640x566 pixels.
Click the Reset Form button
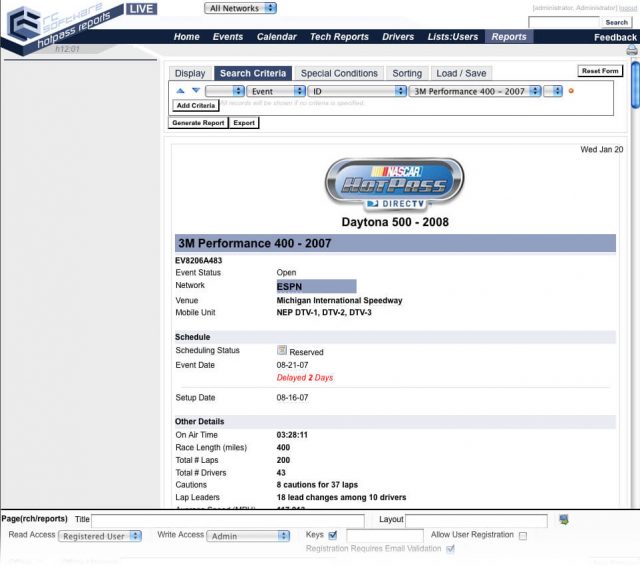click(x=600, y=71)
